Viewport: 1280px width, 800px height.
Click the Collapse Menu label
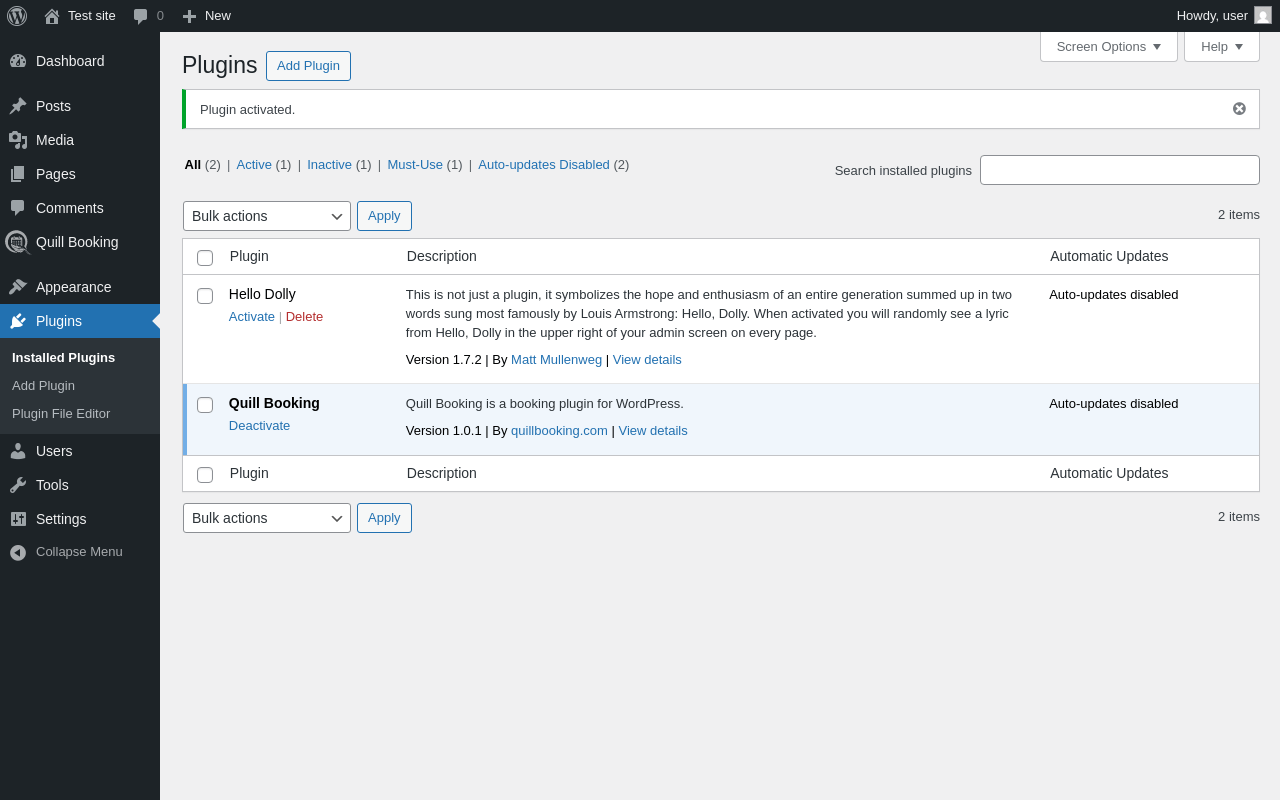point(79,552)
